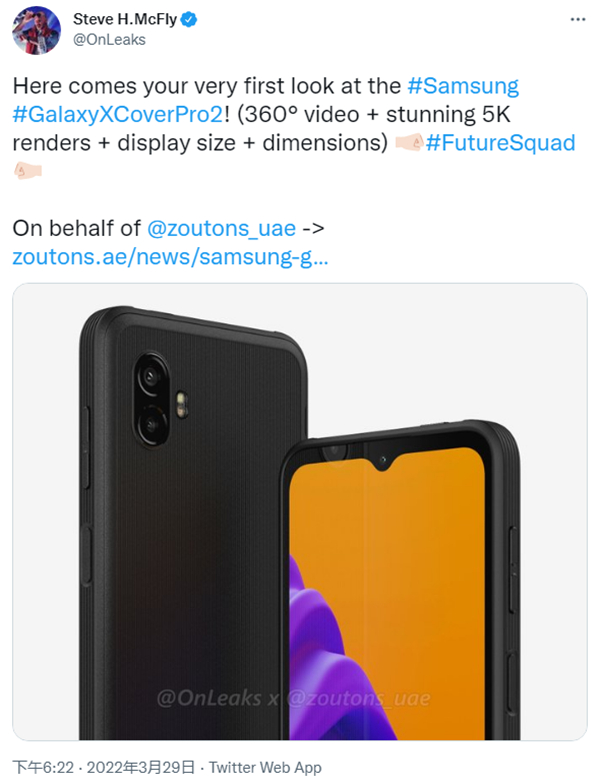Visit the @zoutons_uae mention

point(221,228)
